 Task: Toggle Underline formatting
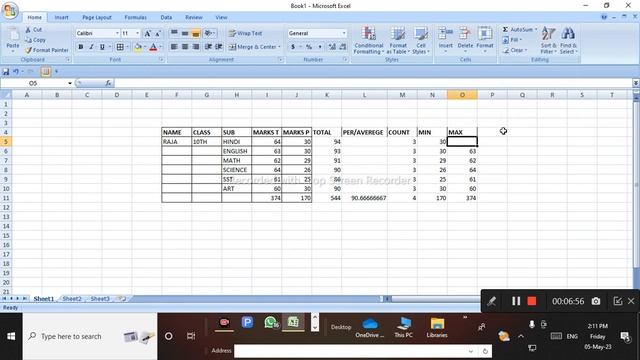[102, 47]
